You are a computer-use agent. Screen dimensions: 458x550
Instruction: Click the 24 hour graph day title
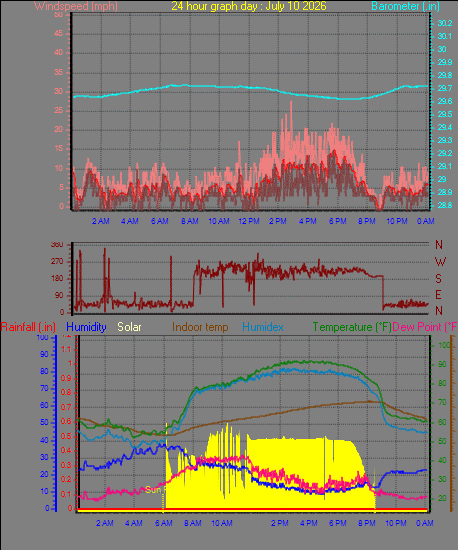click(249, 6)
